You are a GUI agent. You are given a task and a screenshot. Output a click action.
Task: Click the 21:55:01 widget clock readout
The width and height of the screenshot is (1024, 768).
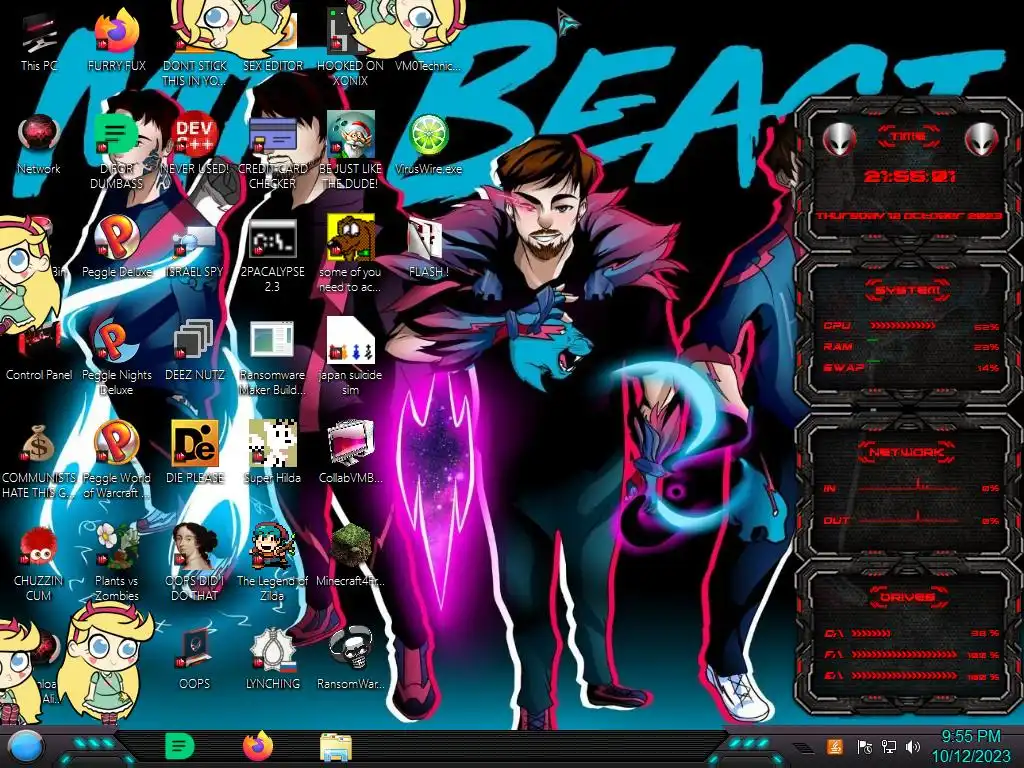point(909,176)
